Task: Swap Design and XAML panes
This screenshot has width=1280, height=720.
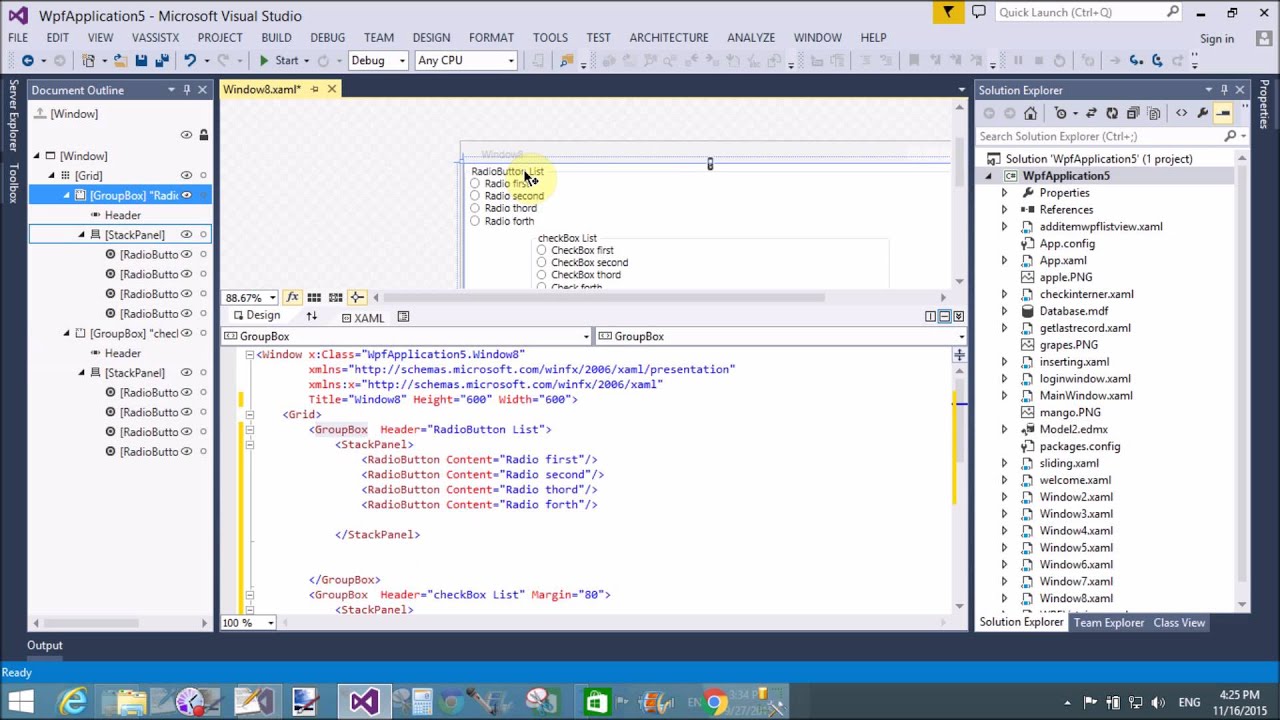Action: [x=311, y=316]
